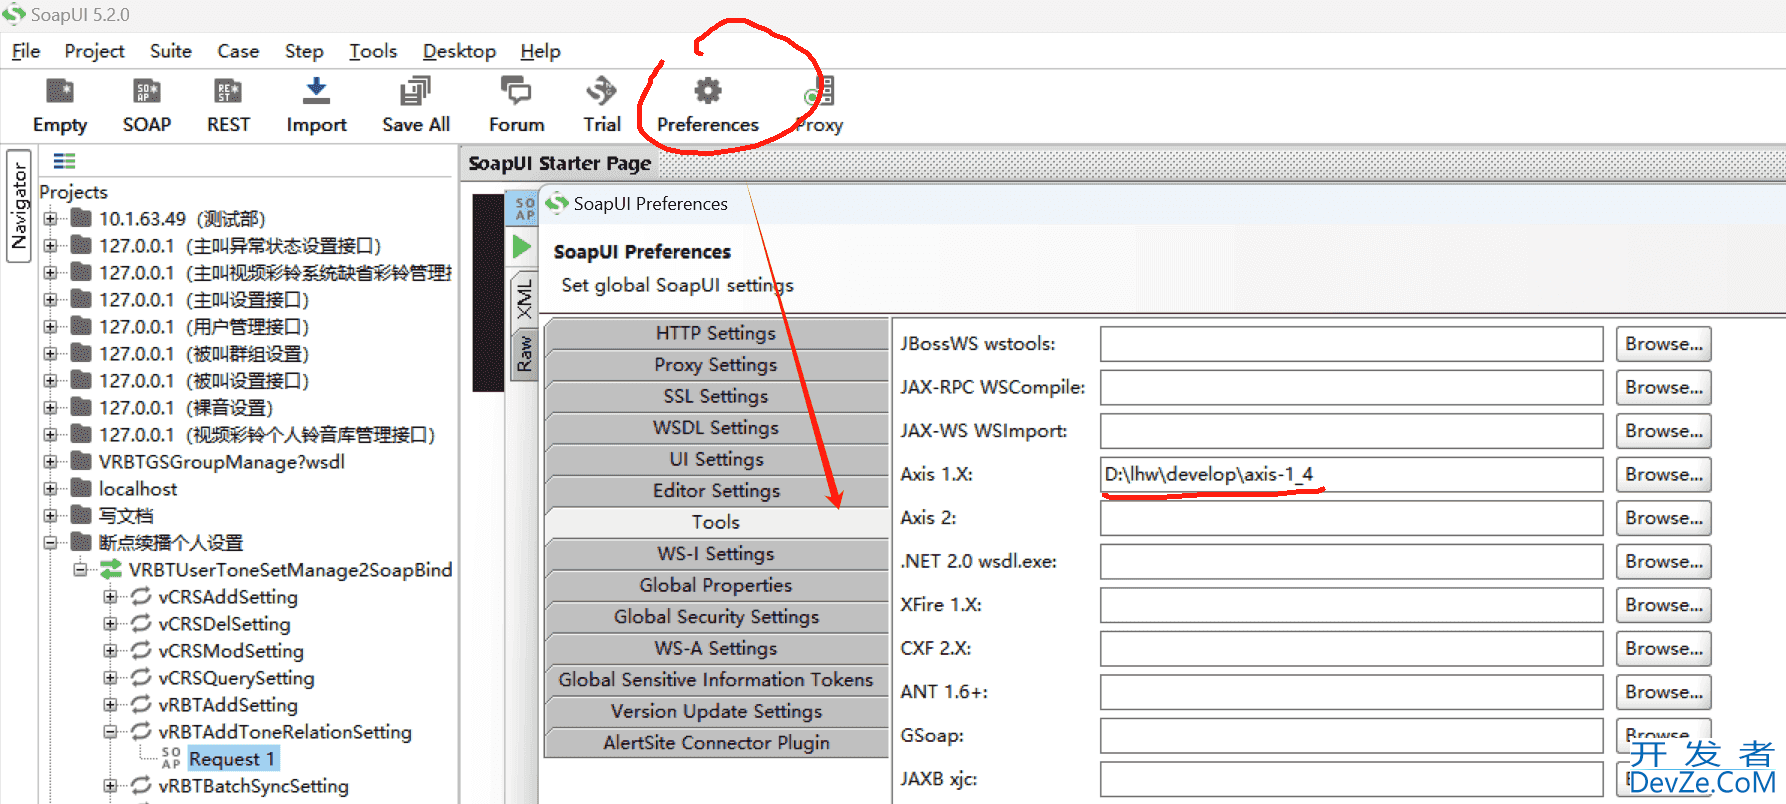Click the localhost project folder icon

82,489
